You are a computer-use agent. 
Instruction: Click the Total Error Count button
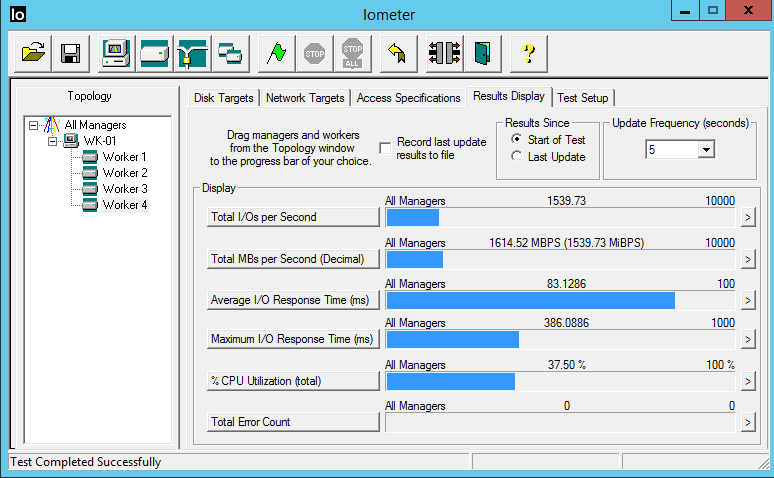click(293, 422)
